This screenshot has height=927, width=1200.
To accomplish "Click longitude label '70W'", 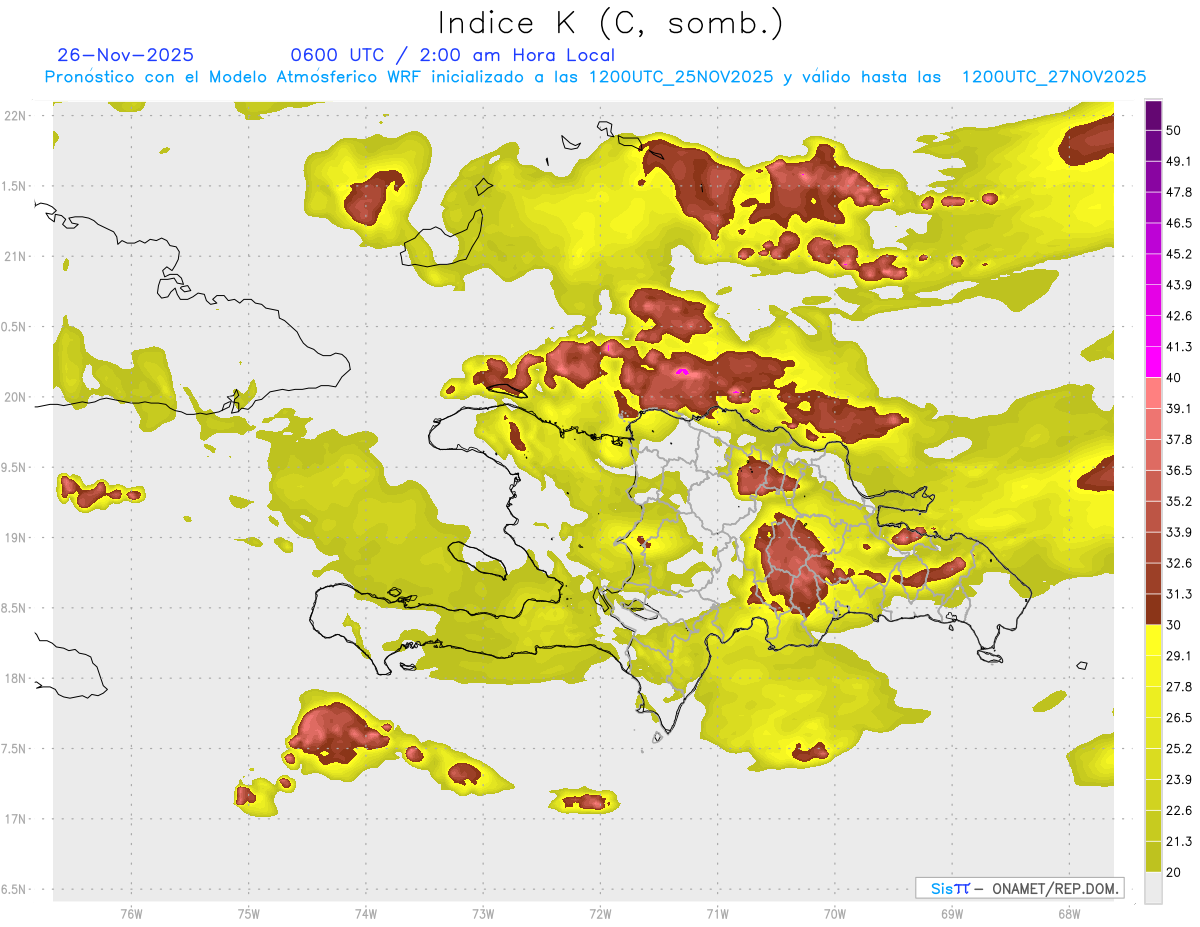I will (x=834, y=913).
